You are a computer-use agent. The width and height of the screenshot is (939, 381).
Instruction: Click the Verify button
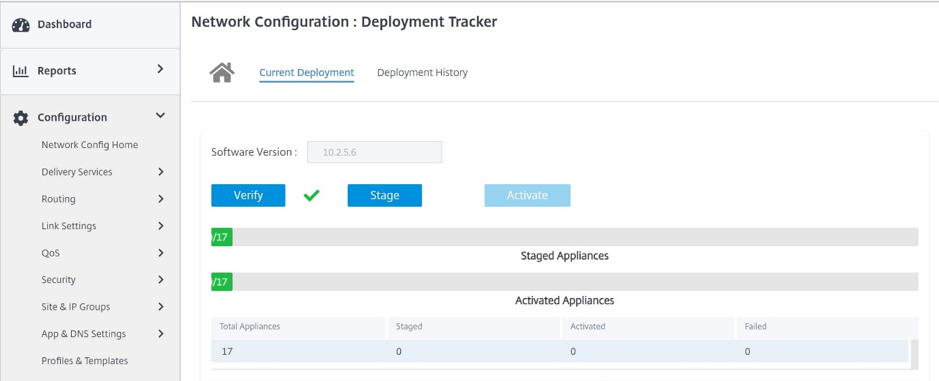[249, 195]
